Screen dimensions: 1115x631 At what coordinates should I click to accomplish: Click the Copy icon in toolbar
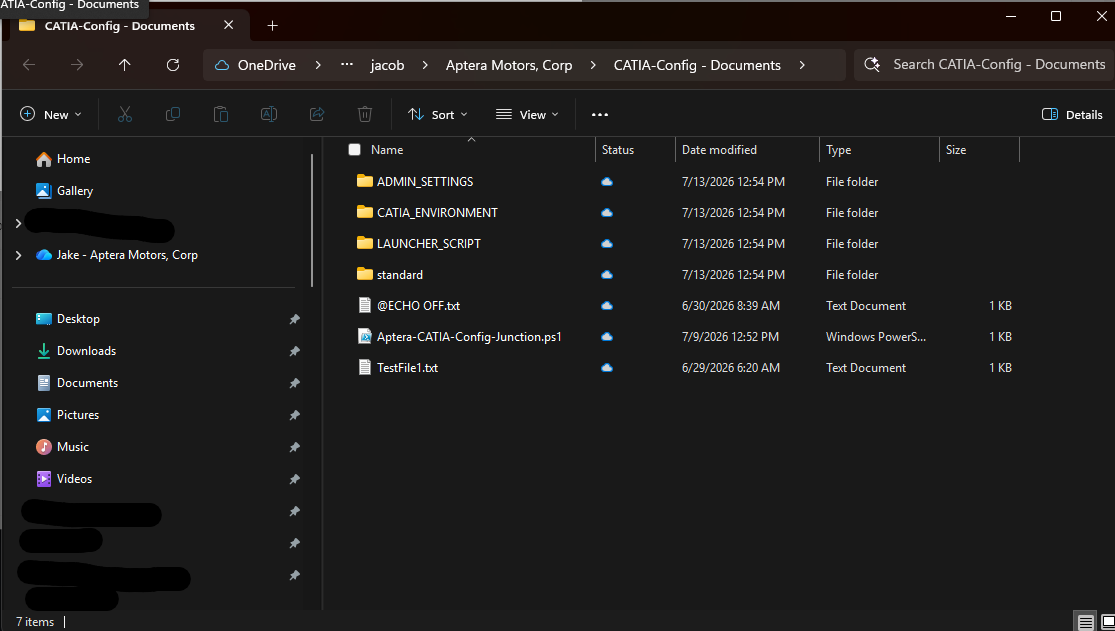[x=173, y=115]
